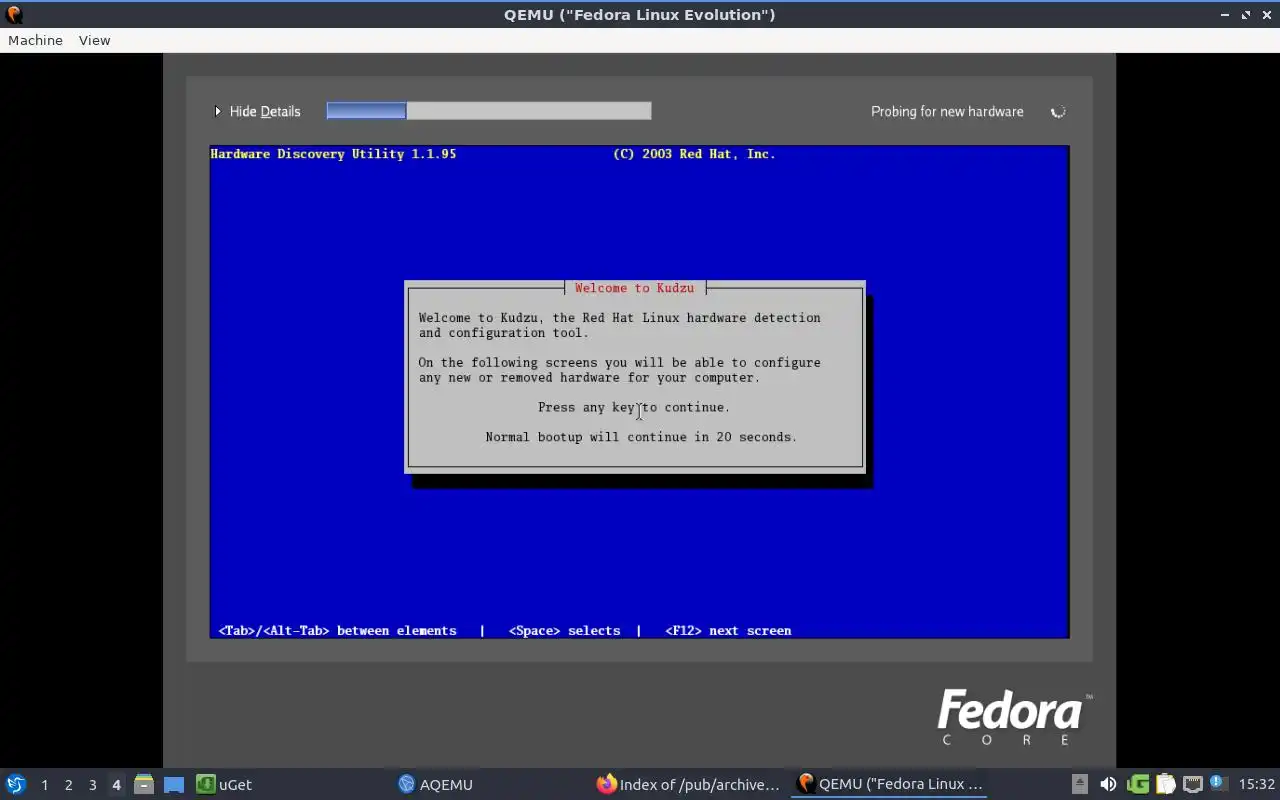The width and height of the screenshot is (1280, 800).
Task: Click the probing spinner icon
Action: tap(1058, 112)
